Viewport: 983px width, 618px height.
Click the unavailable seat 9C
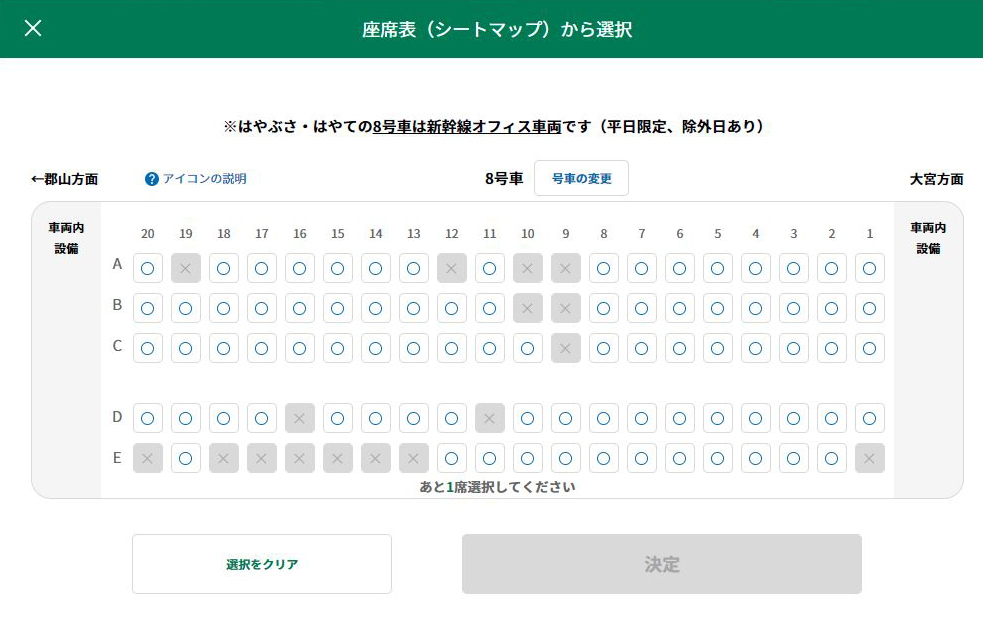click(565, 348)
